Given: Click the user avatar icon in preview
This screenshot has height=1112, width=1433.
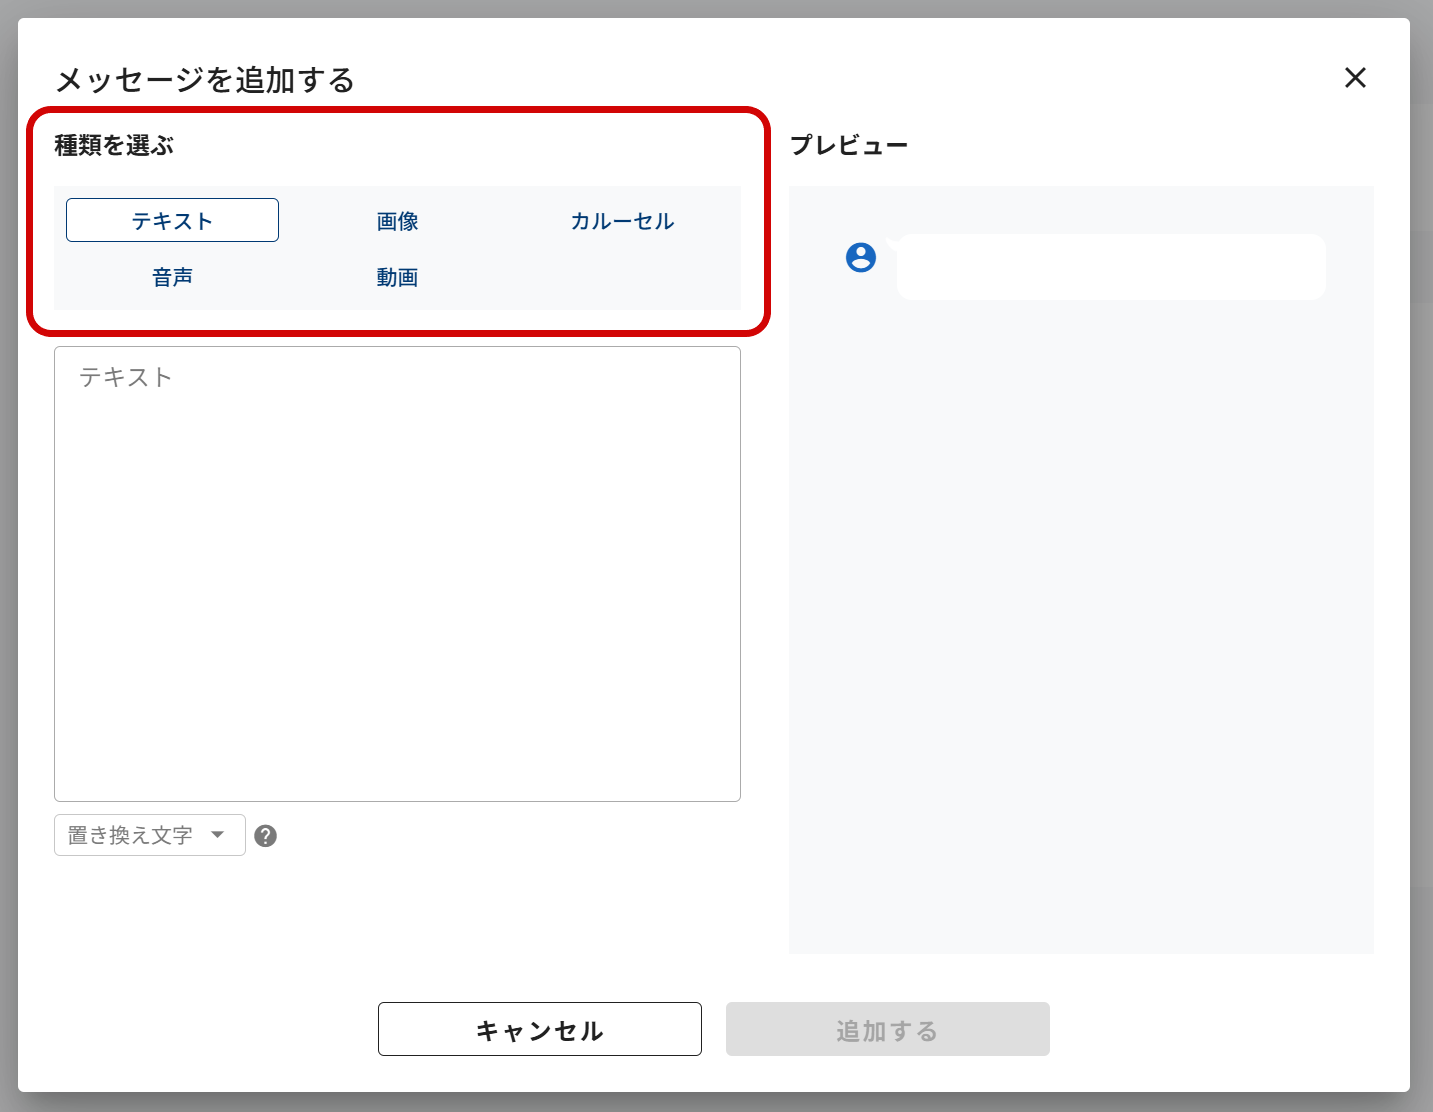Looking at the screenshot, I should tap(861, 257).
